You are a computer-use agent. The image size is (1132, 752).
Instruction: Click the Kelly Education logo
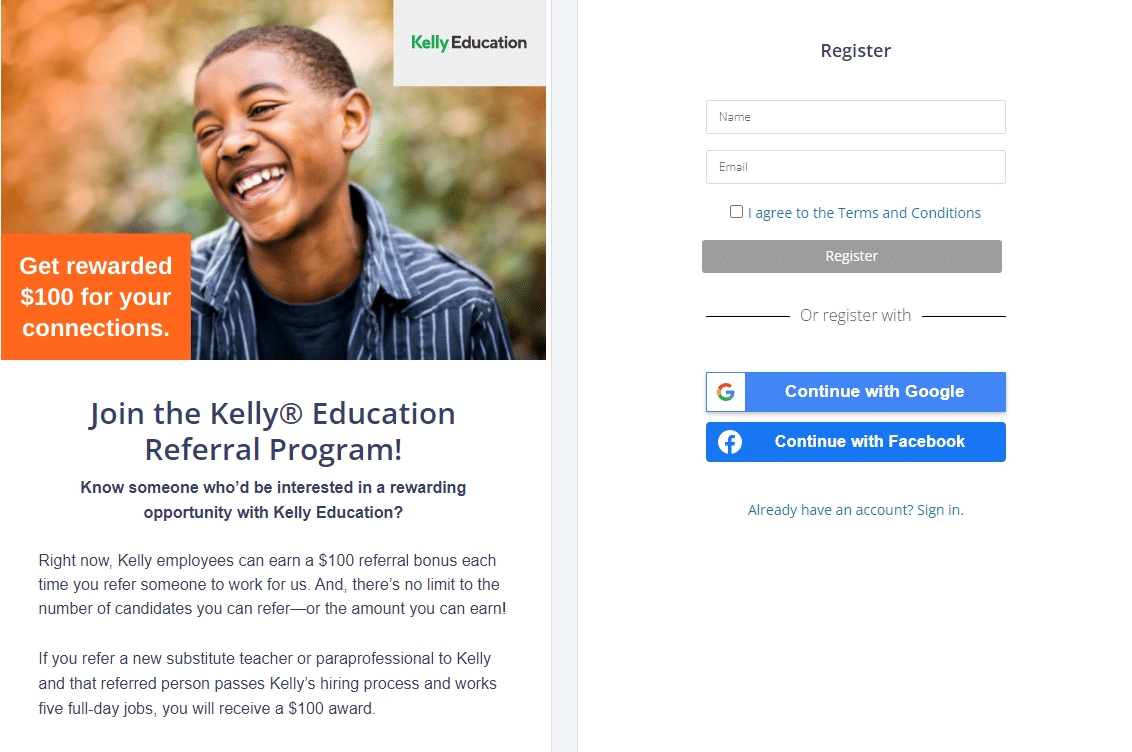click(x=469, y=43)
